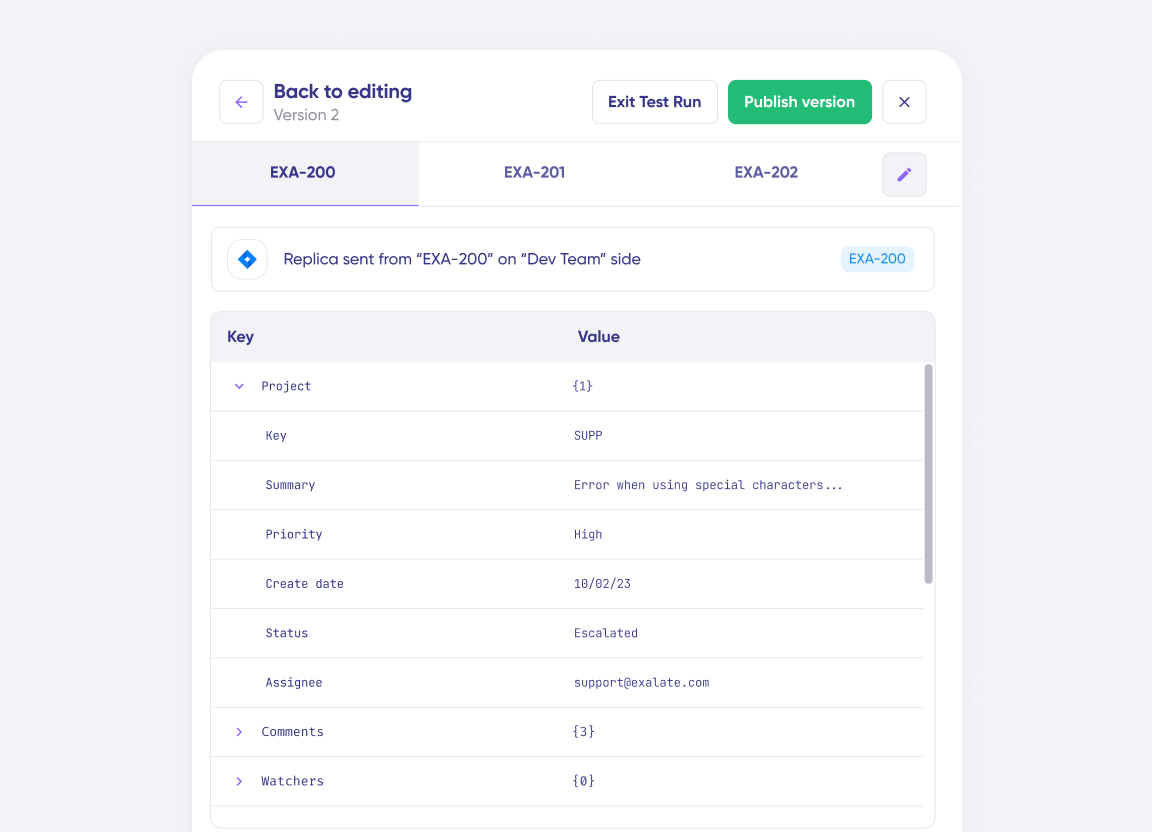Click the pencil edit icon

[x=904, y=175]
